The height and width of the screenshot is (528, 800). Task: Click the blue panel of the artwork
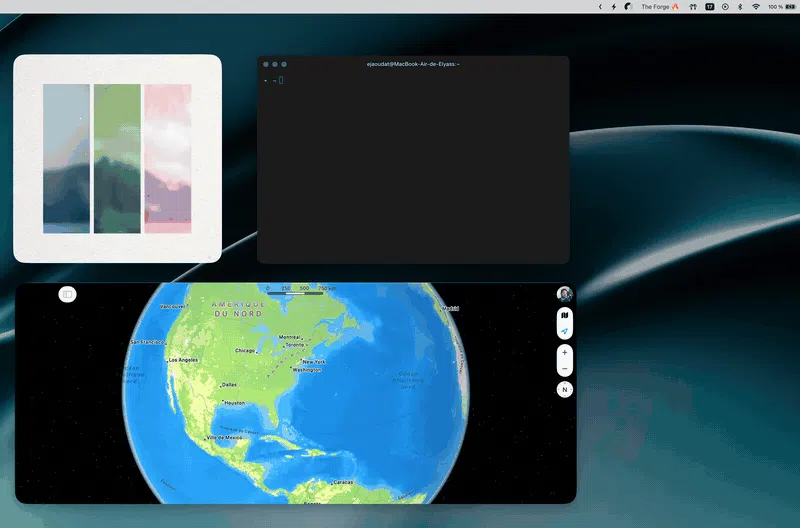click(66, 159)
